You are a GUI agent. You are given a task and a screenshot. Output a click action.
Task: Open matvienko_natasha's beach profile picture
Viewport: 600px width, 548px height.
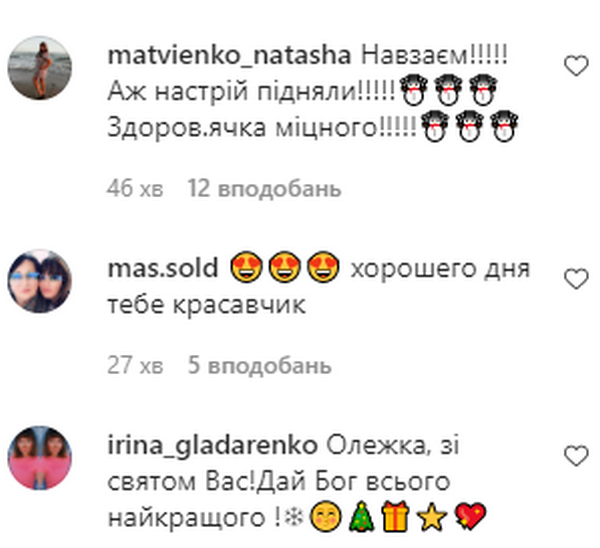[x=40, y=68]
